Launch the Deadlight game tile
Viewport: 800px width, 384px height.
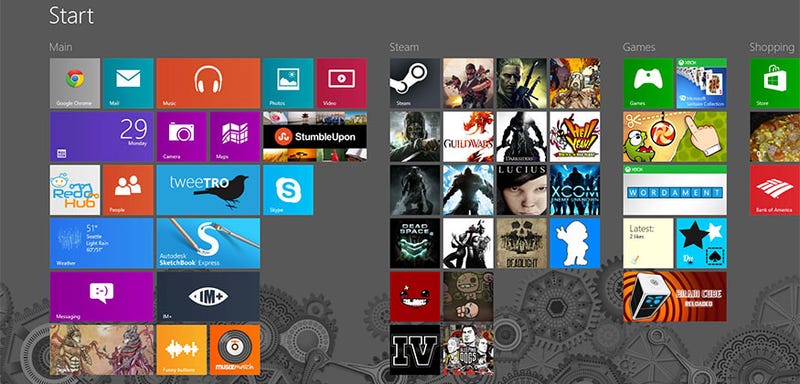tap(521, 243)
